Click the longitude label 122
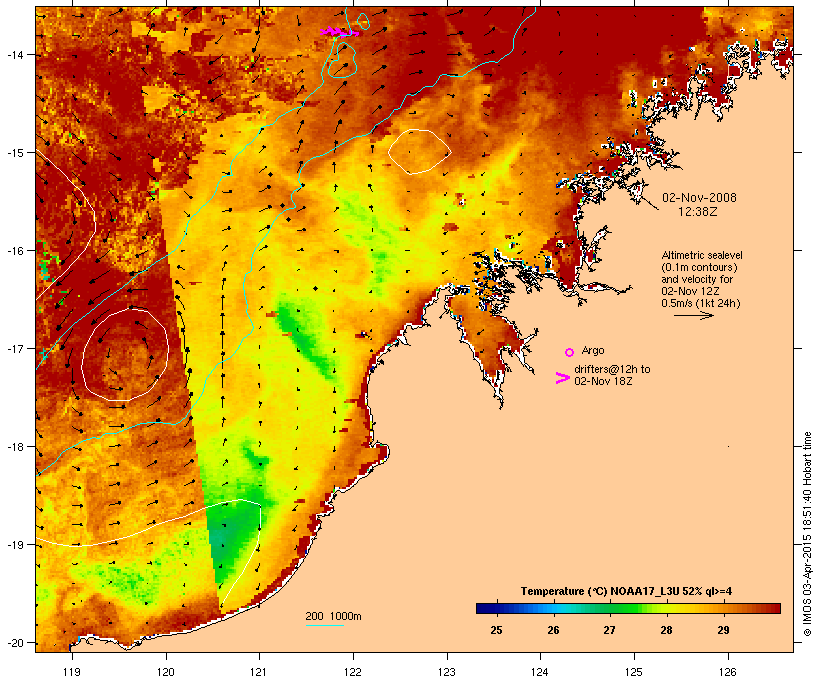Image resolution: width=820 pixels, height=680 pixels. pyautogui.click(x=353, y=672)
